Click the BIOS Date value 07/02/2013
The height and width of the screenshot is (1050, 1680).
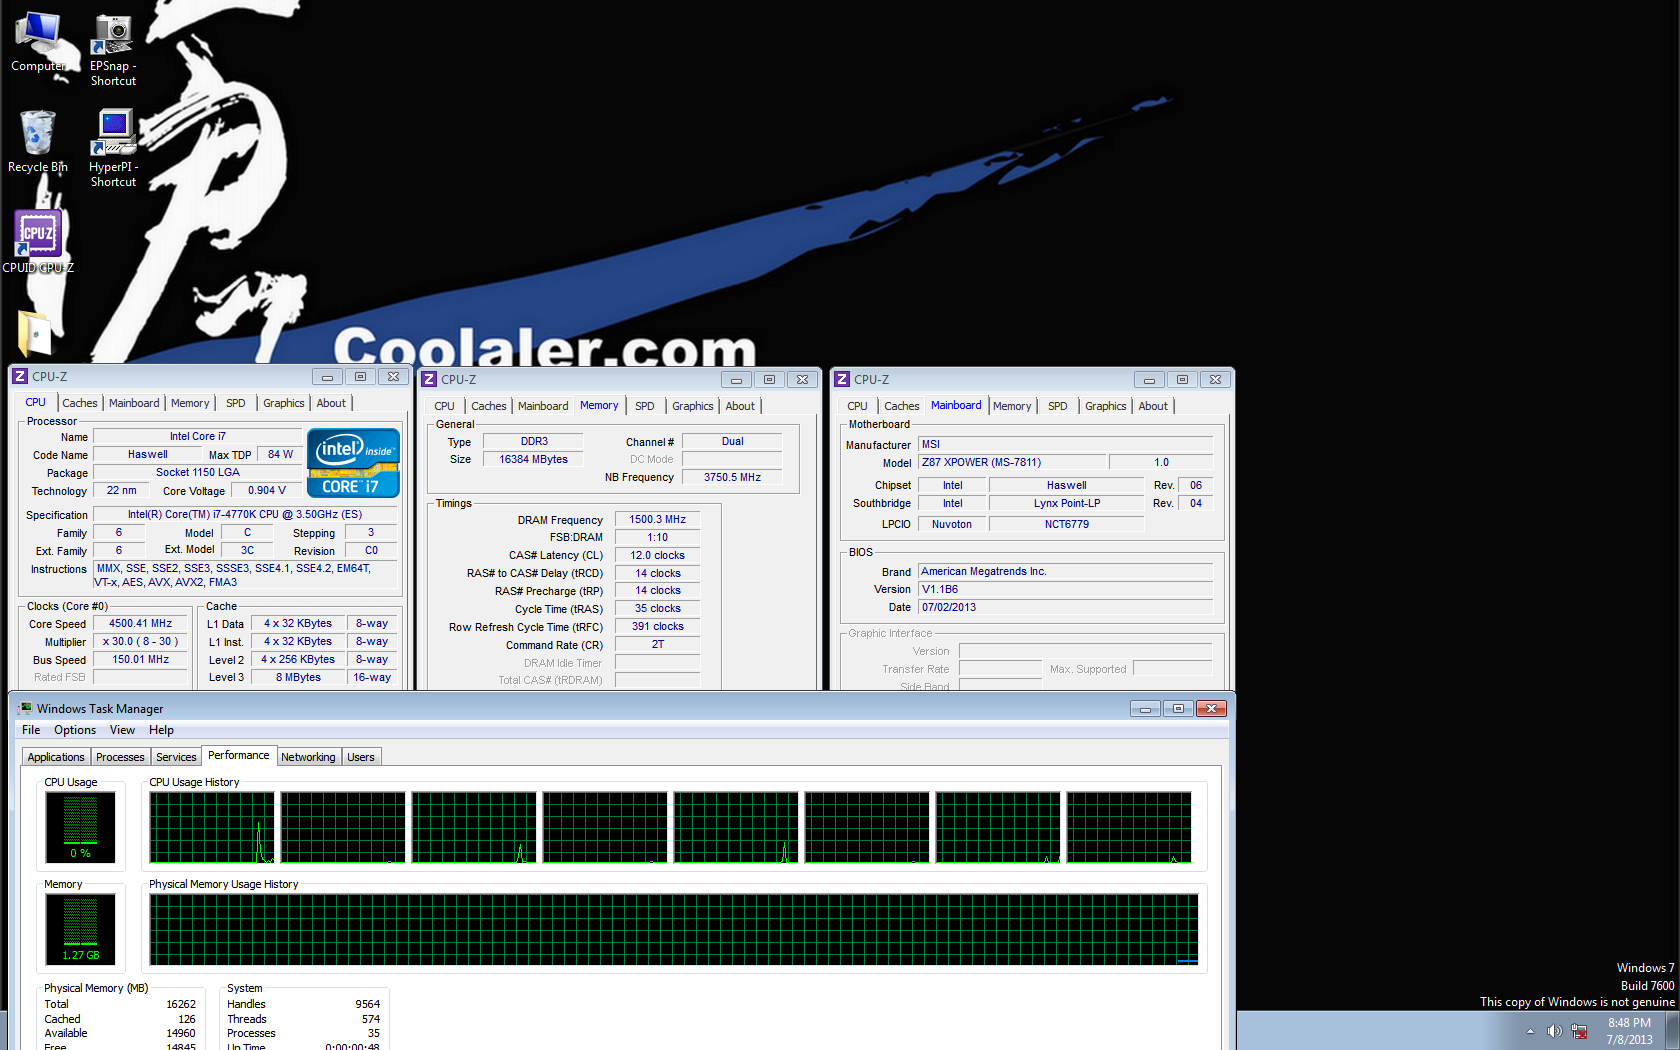1065,608
